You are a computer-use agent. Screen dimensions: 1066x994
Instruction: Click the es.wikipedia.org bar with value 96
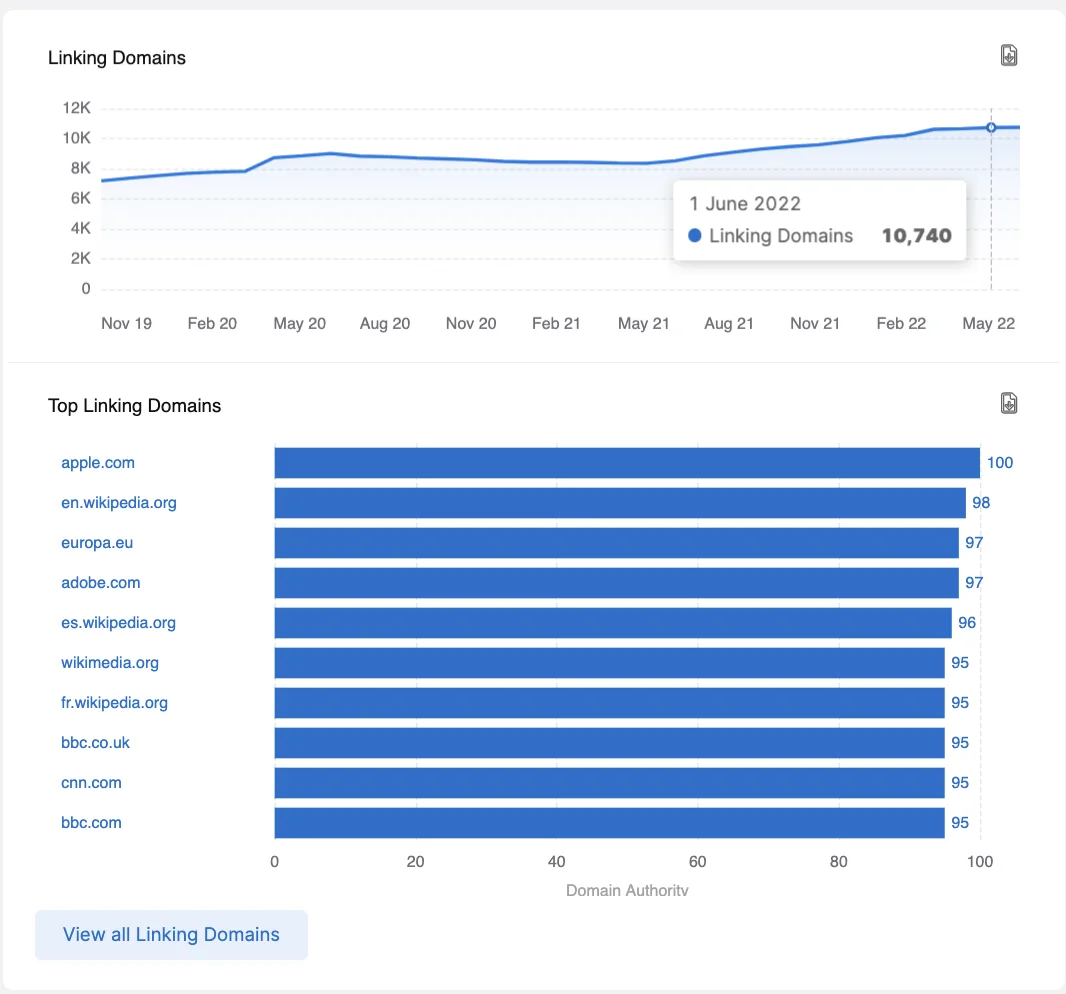pyautogui.click(x=613, y=623)
